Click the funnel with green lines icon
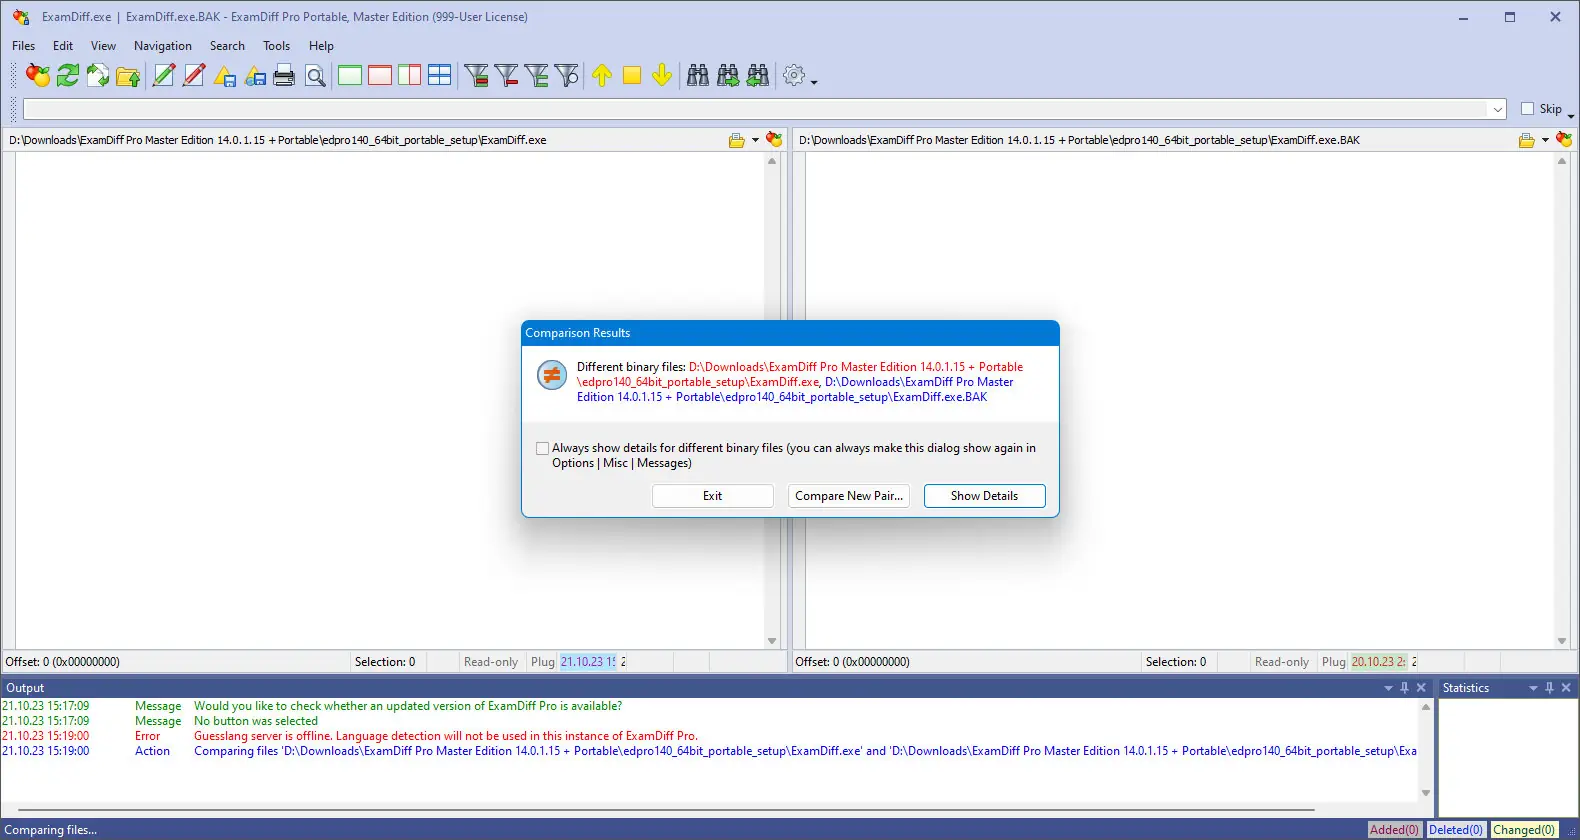This screenshot has width=1580, height=840. pos(537,75)
